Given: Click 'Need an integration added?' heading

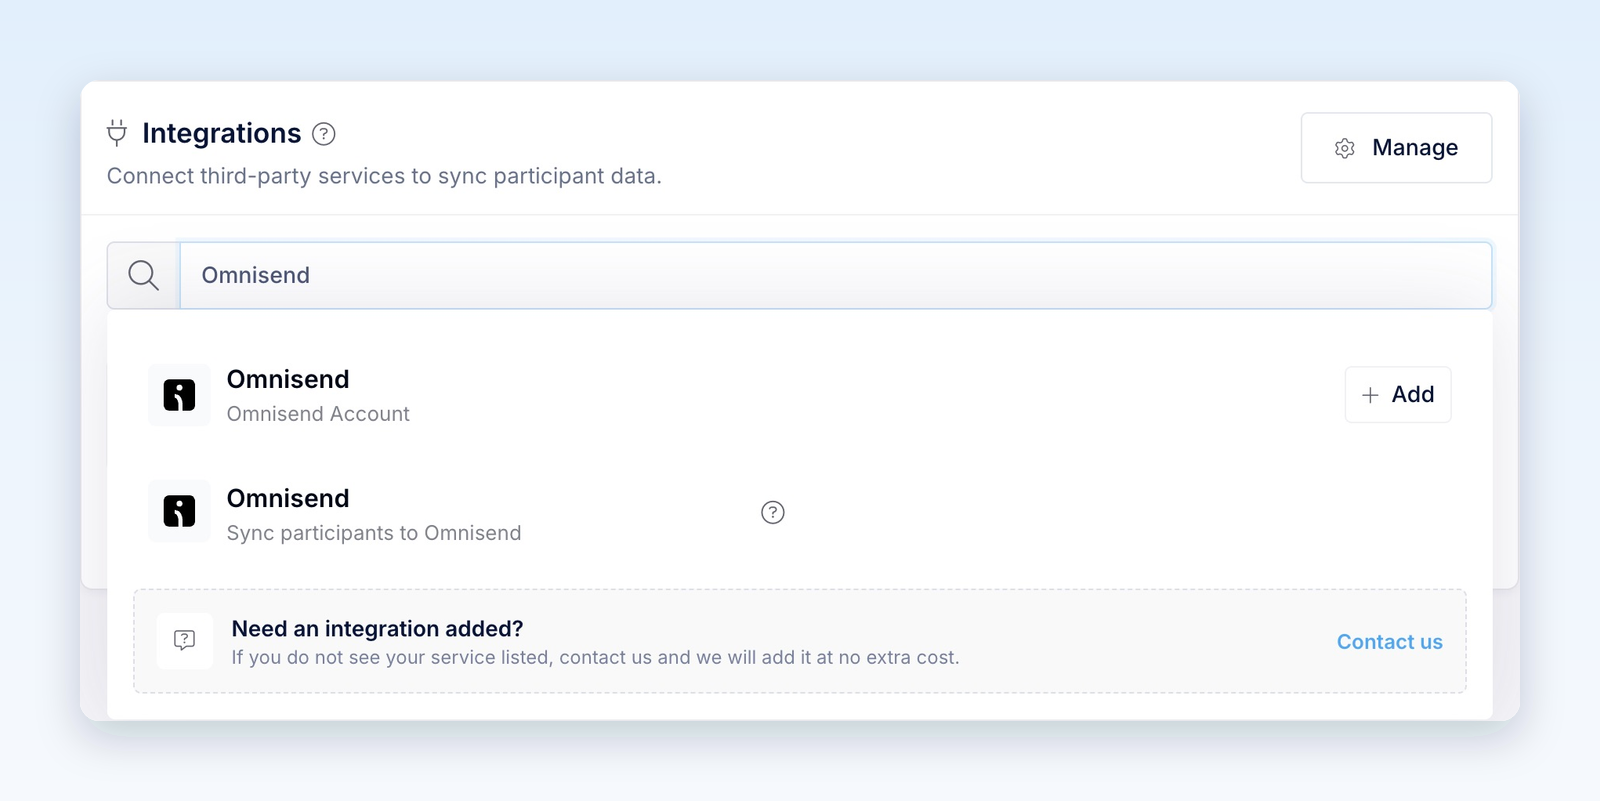Looking at the screenshot, I should (x=377, y=628).
